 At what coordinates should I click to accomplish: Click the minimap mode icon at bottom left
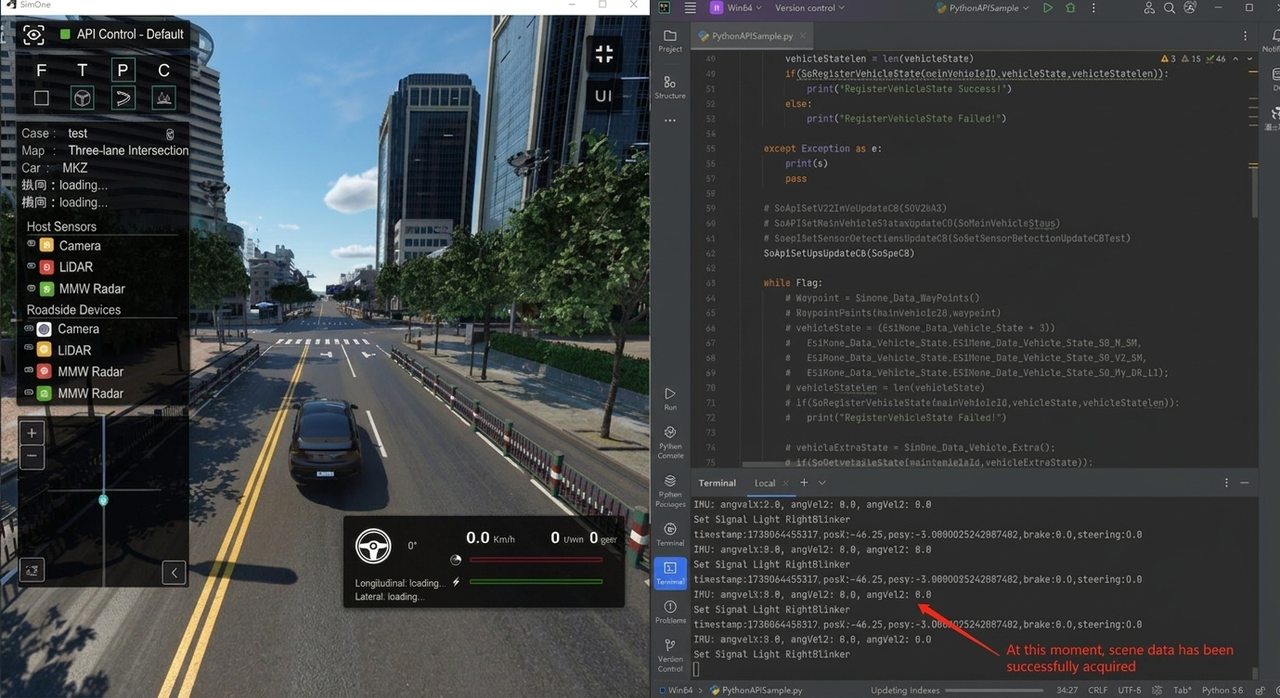click(x=33, y=570)
